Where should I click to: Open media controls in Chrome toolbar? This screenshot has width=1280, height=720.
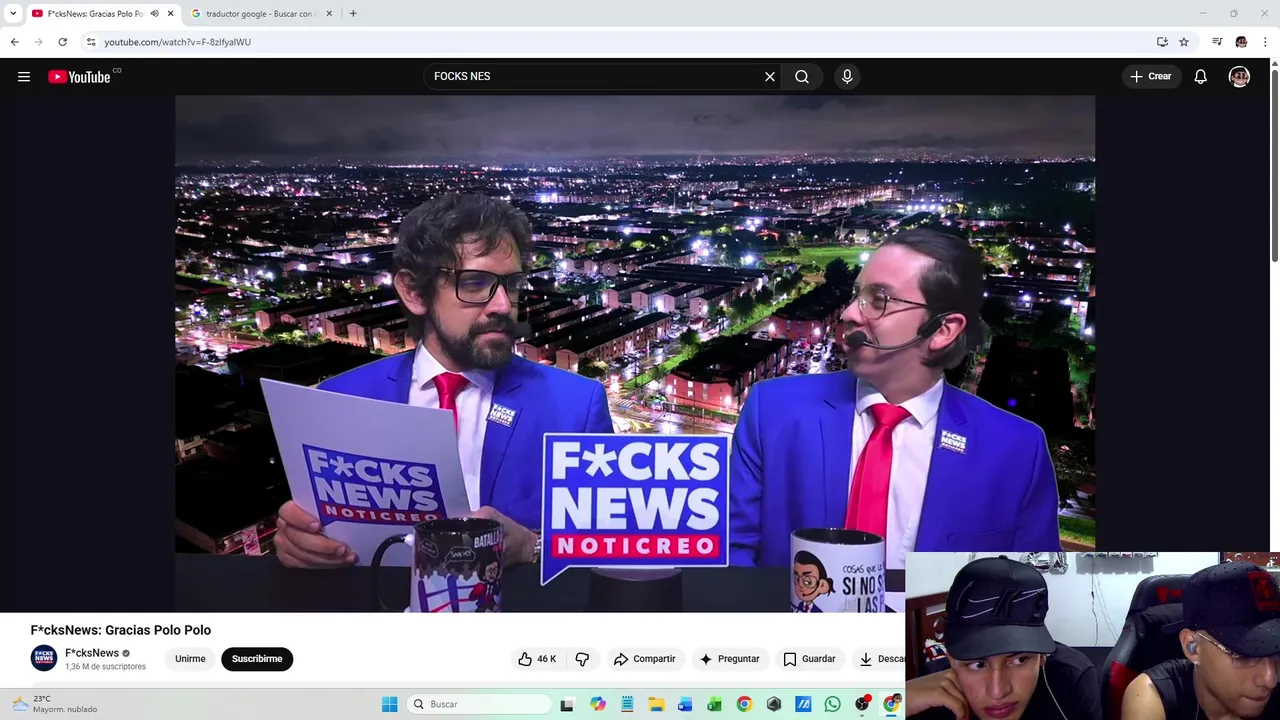click(x=1217, y=42)
